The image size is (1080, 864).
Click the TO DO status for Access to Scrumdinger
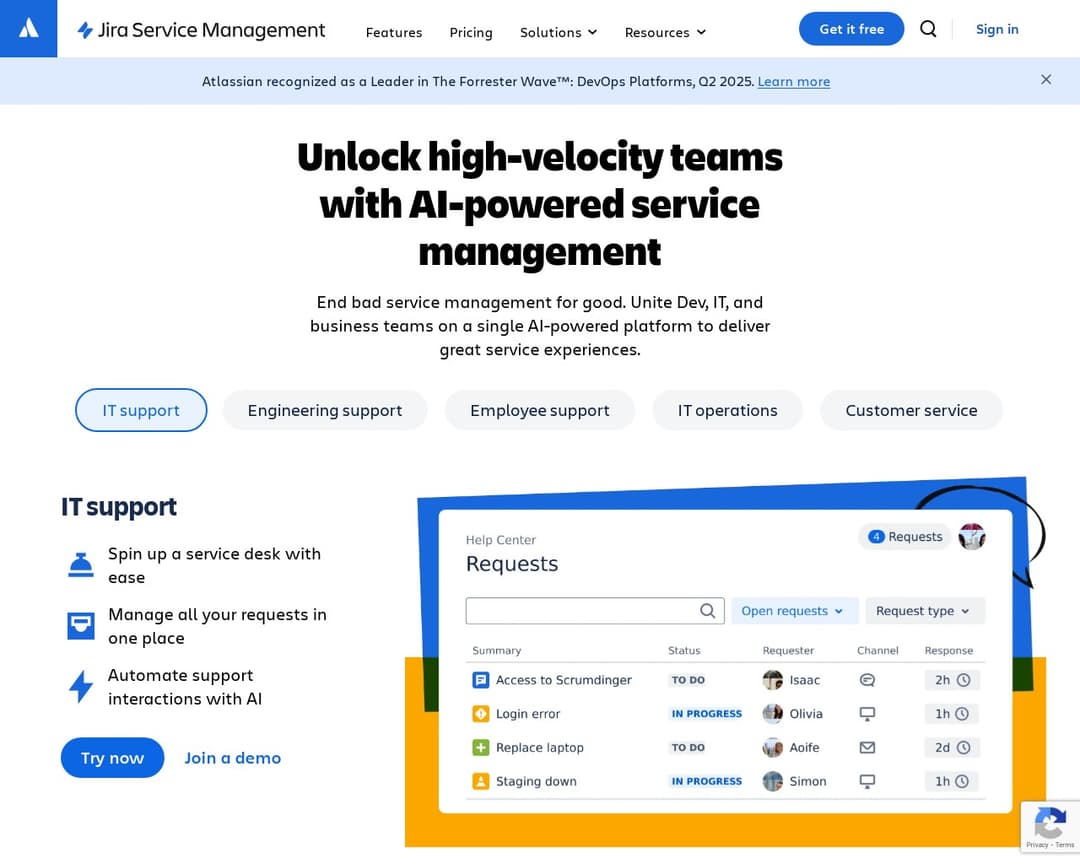688,680
